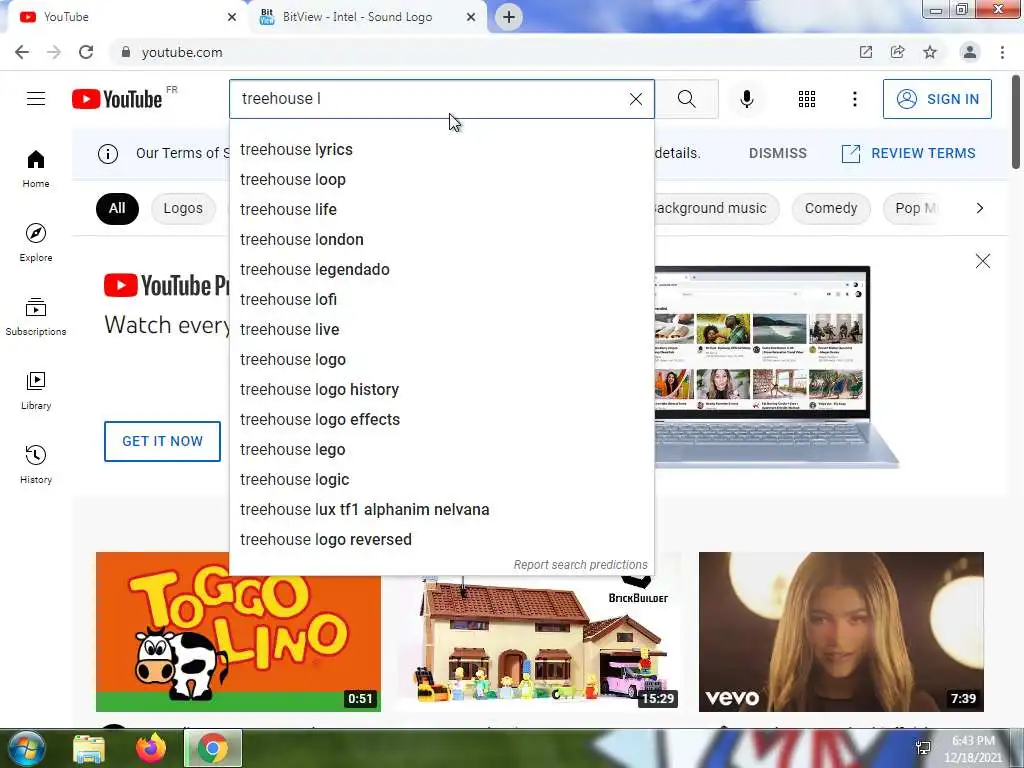
Task: Click REVIEW TERMS link
Action: click(908, 153)
